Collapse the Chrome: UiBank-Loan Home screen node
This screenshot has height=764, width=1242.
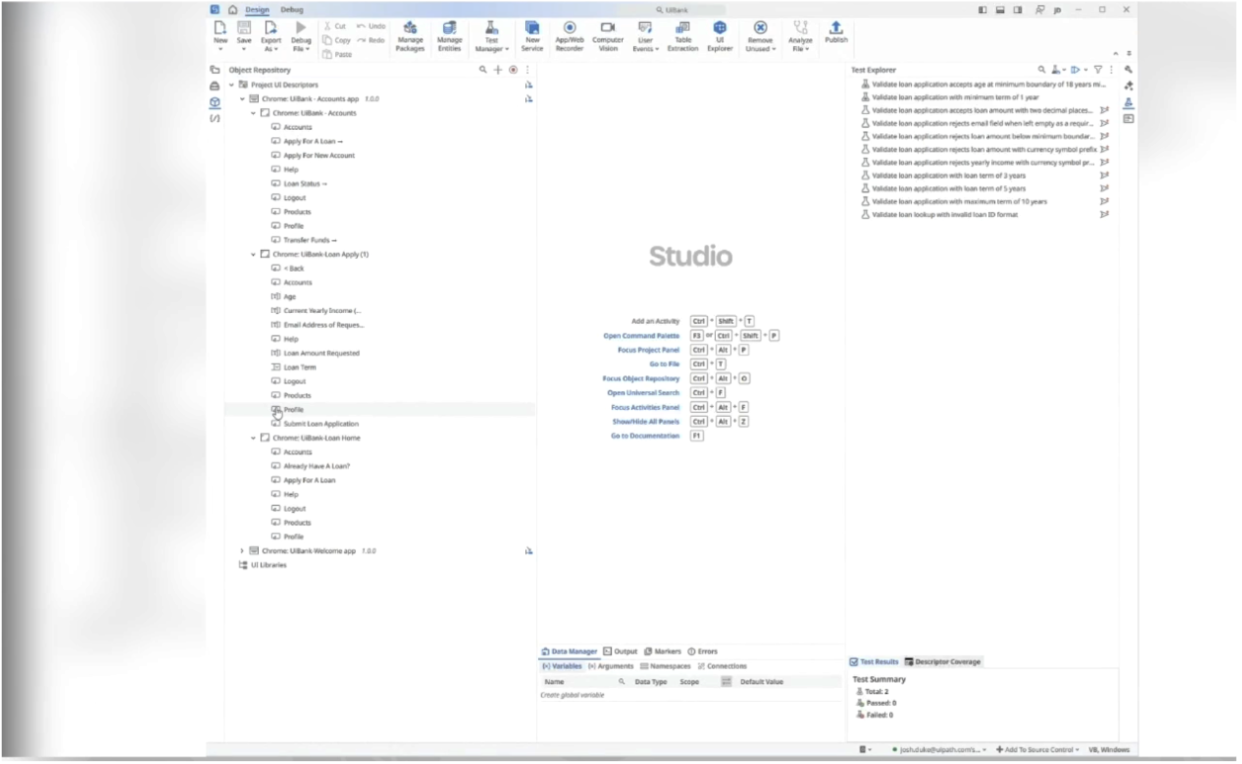click(254, 438)
